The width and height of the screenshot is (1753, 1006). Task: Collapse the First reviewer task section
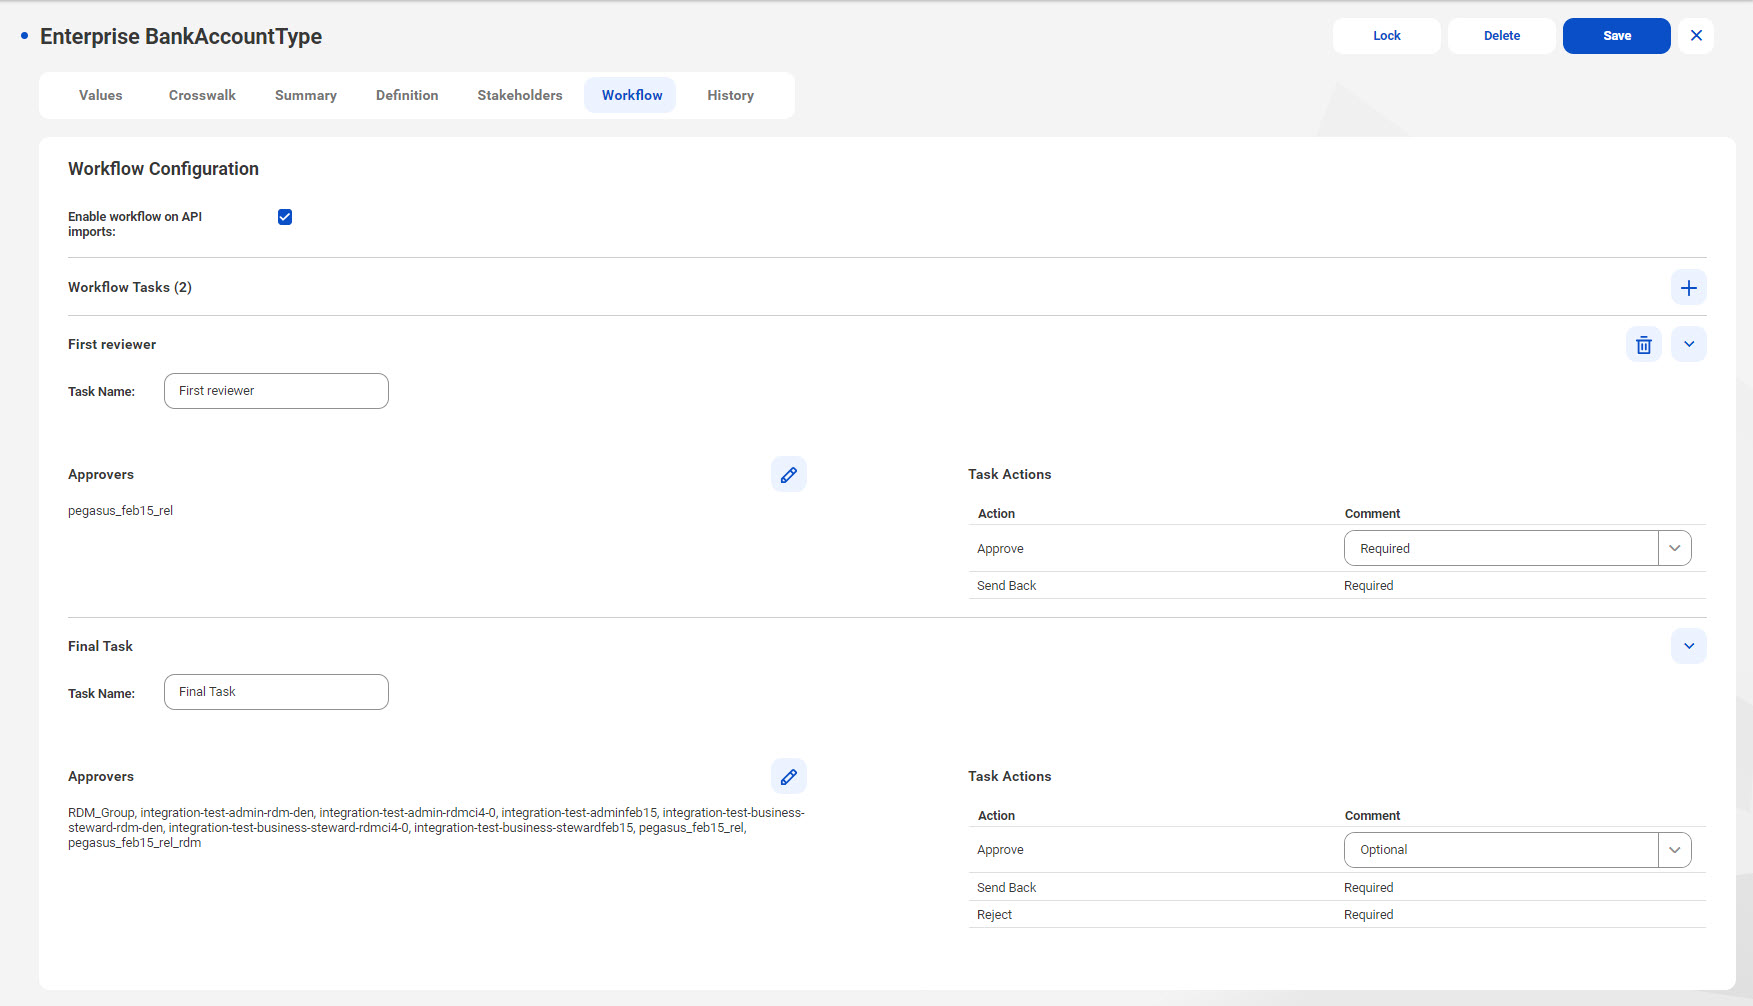point(1688,345)
